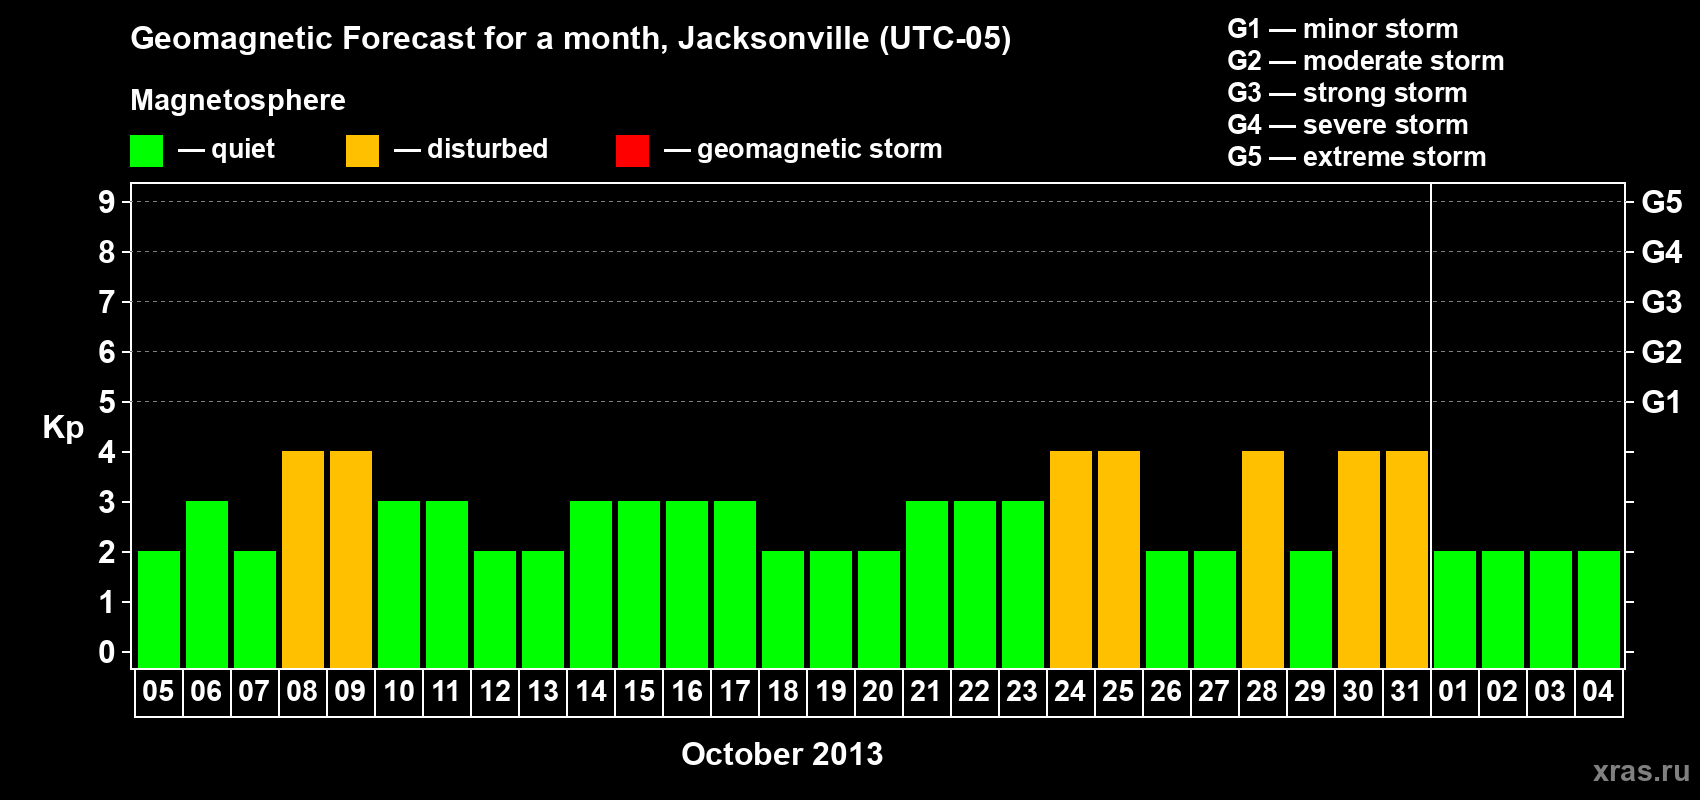This screenshot has height=800, width=1700.
Task: Click the date label 03
Action: tap(1550, 692)
